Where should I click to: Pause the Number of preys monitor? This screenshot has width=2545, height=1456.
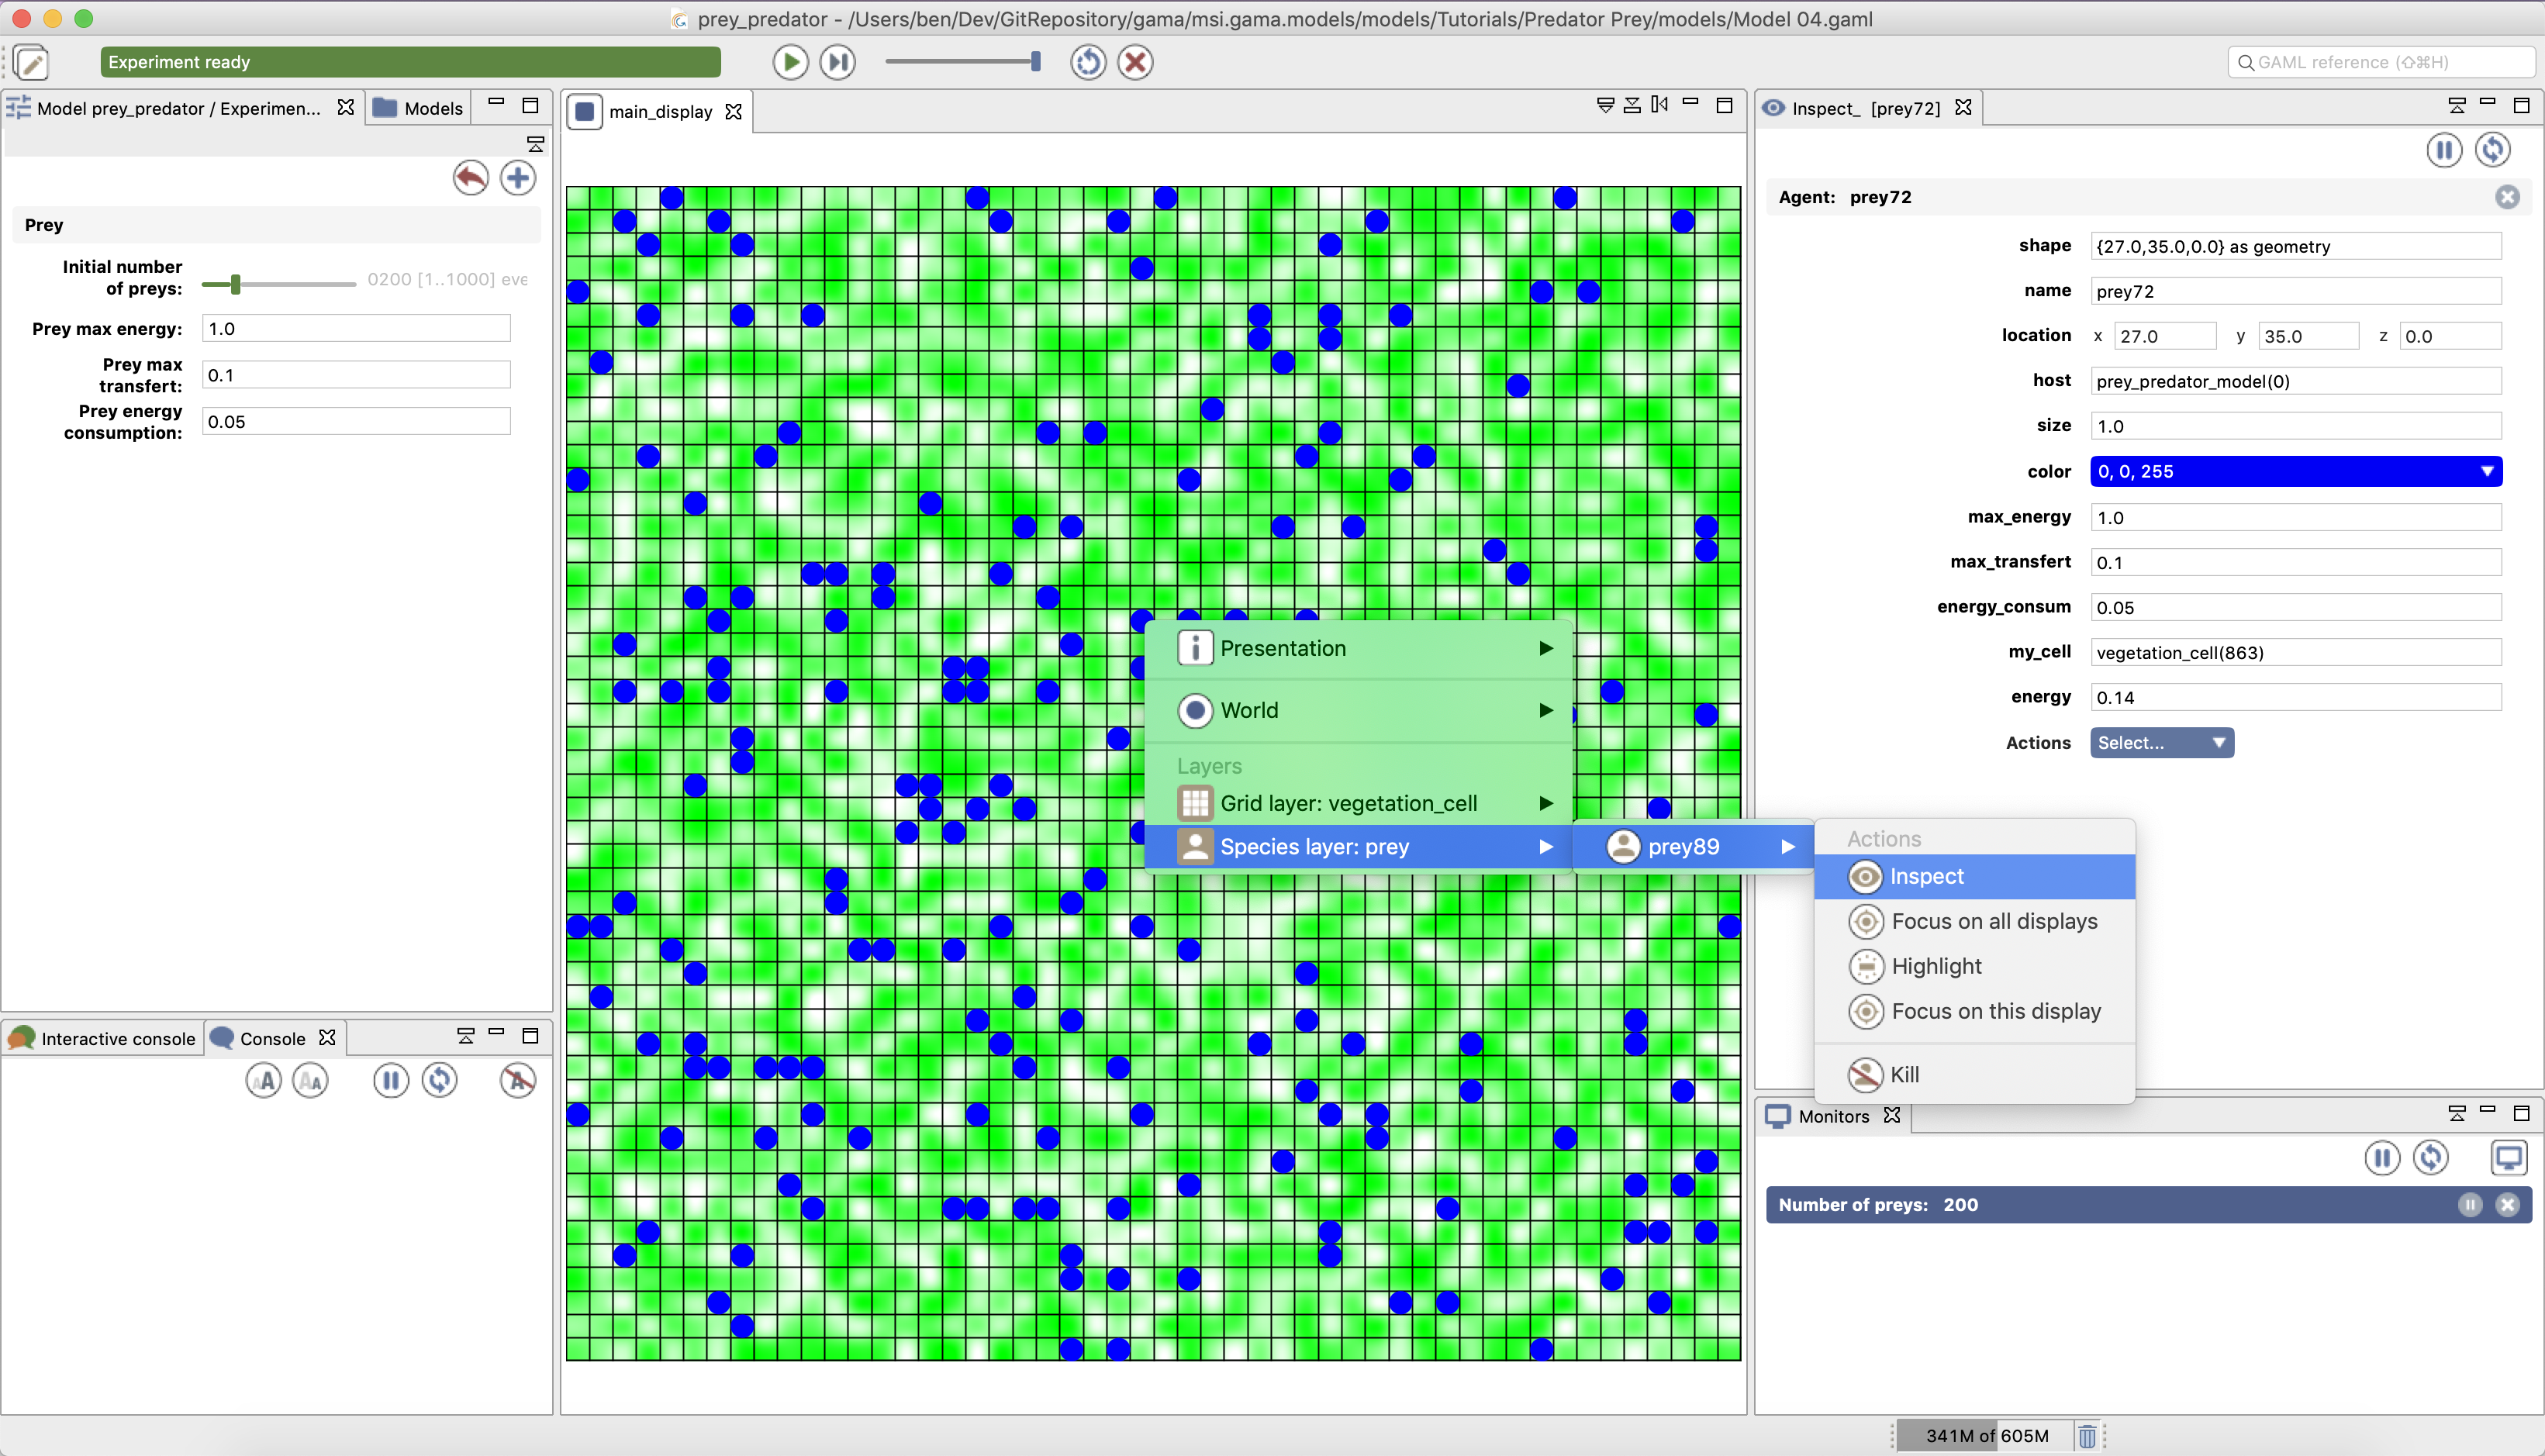click(2470, 1205)
